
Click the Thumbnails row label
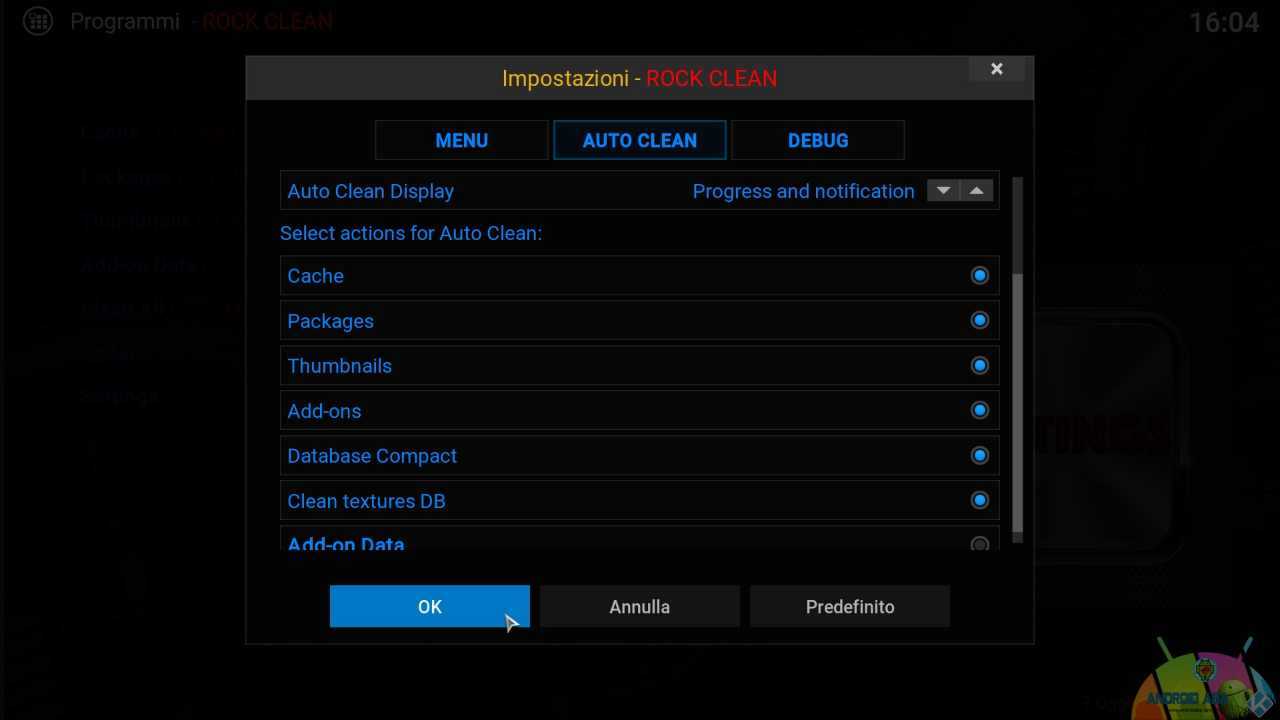point(339,366)
